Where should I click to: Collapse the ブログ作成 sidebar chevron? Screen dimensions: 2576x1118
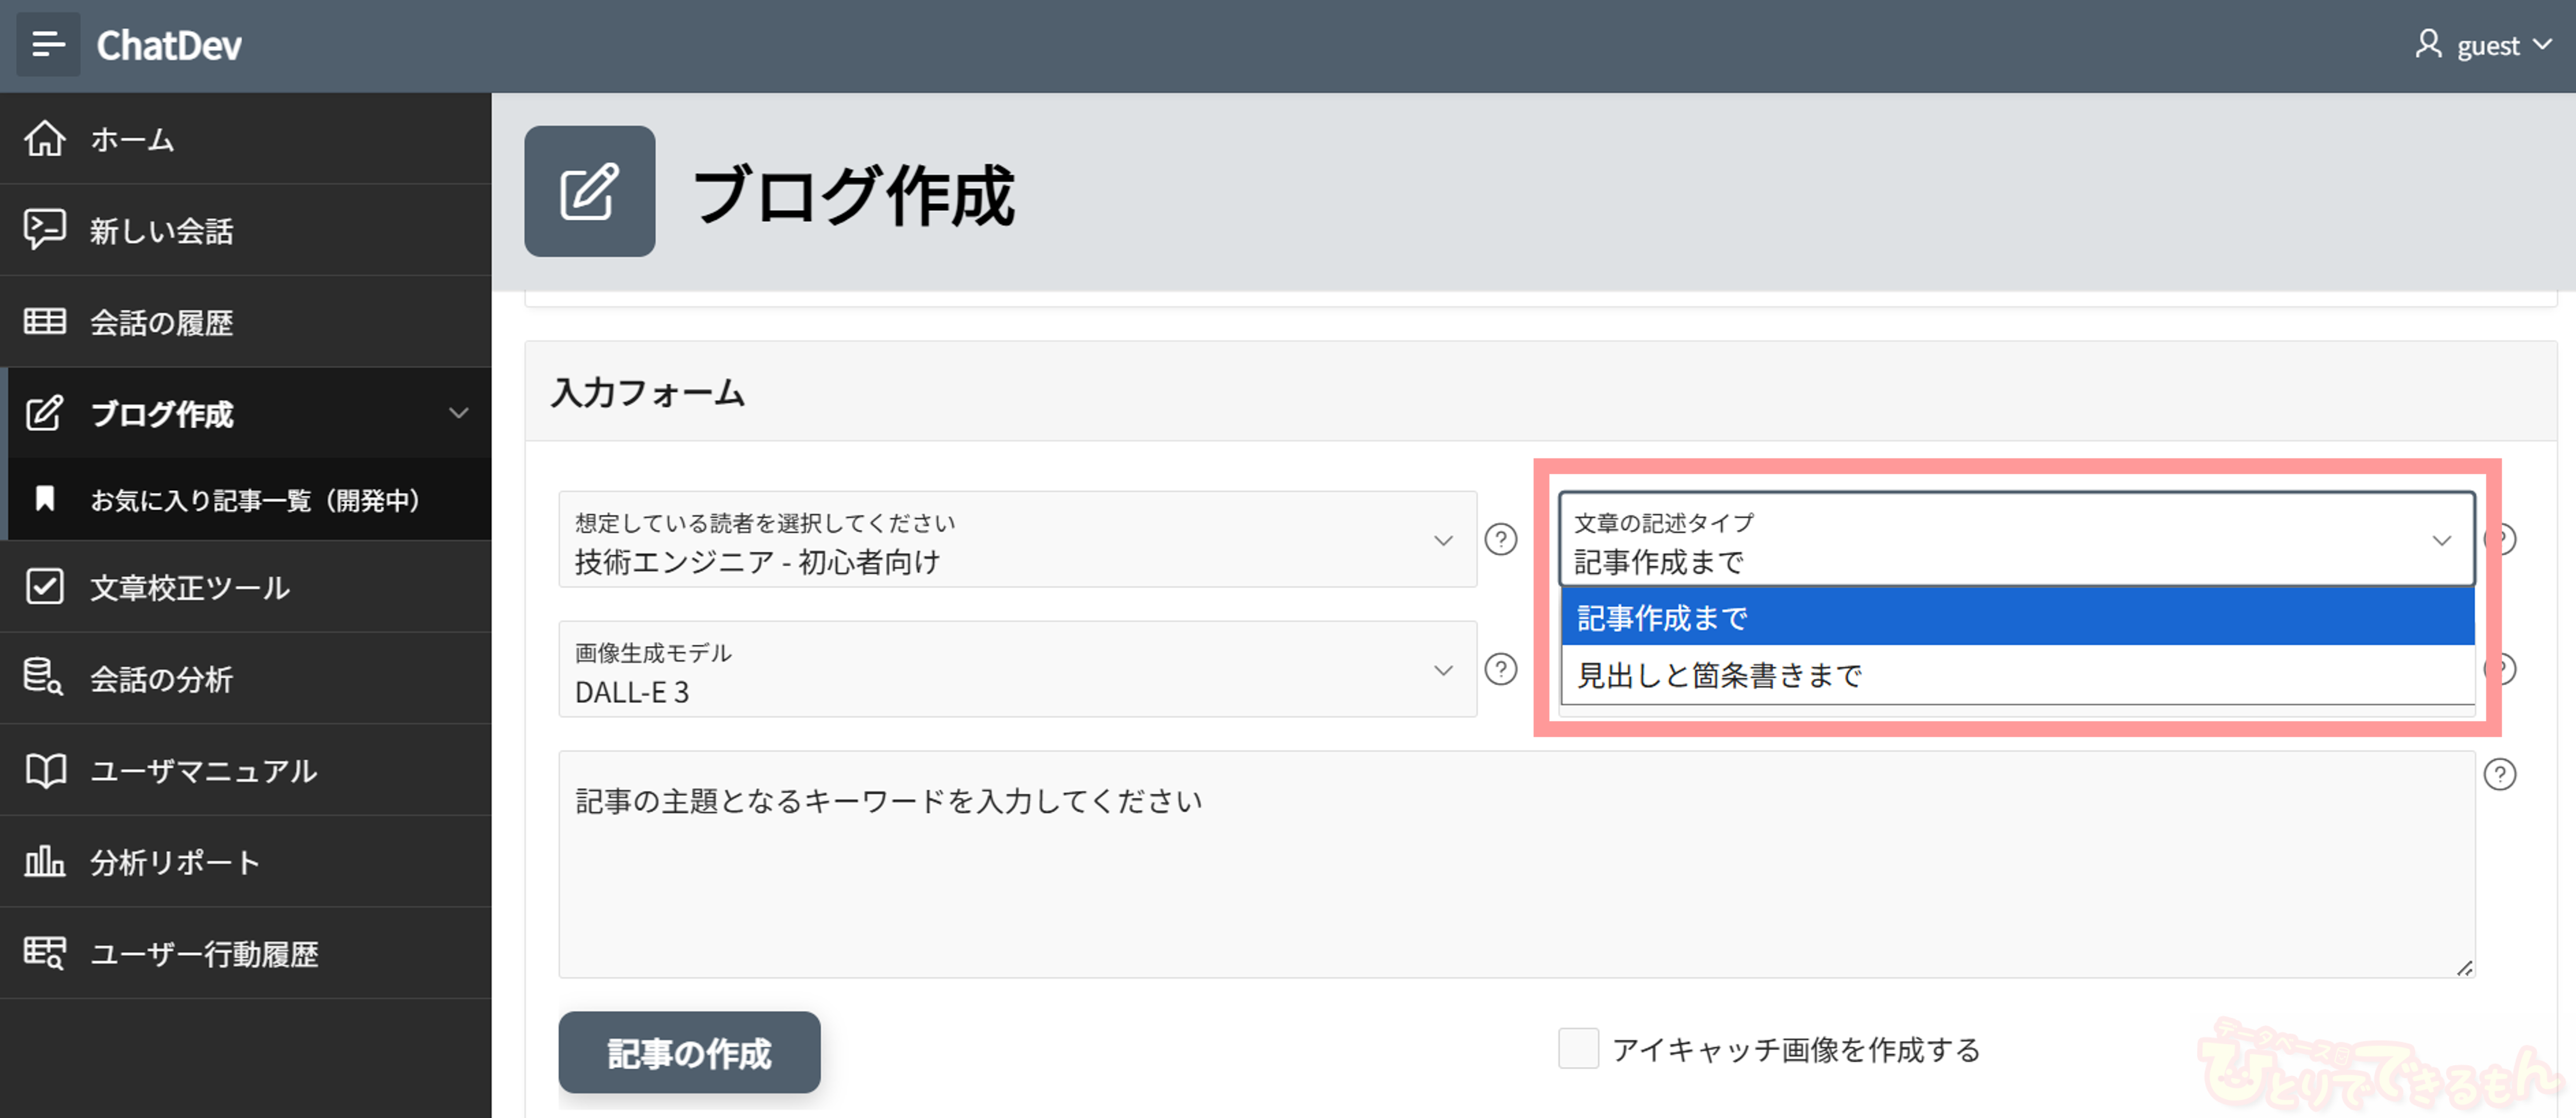coord(459,413)
